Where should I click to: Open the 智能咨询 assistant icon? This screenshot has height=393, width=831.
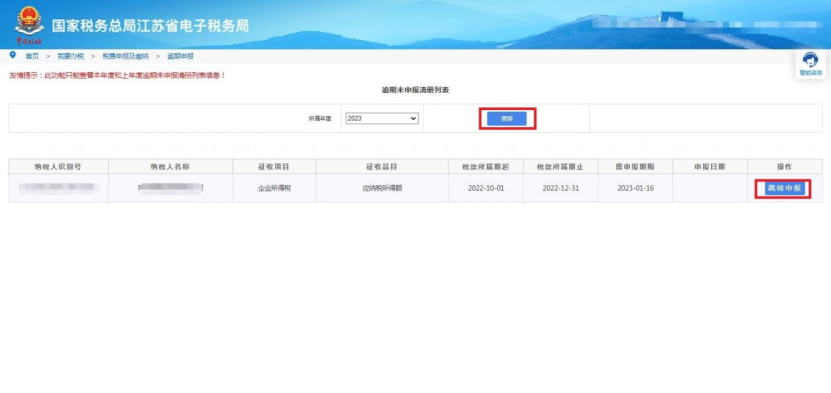click(x=810, y=65)
